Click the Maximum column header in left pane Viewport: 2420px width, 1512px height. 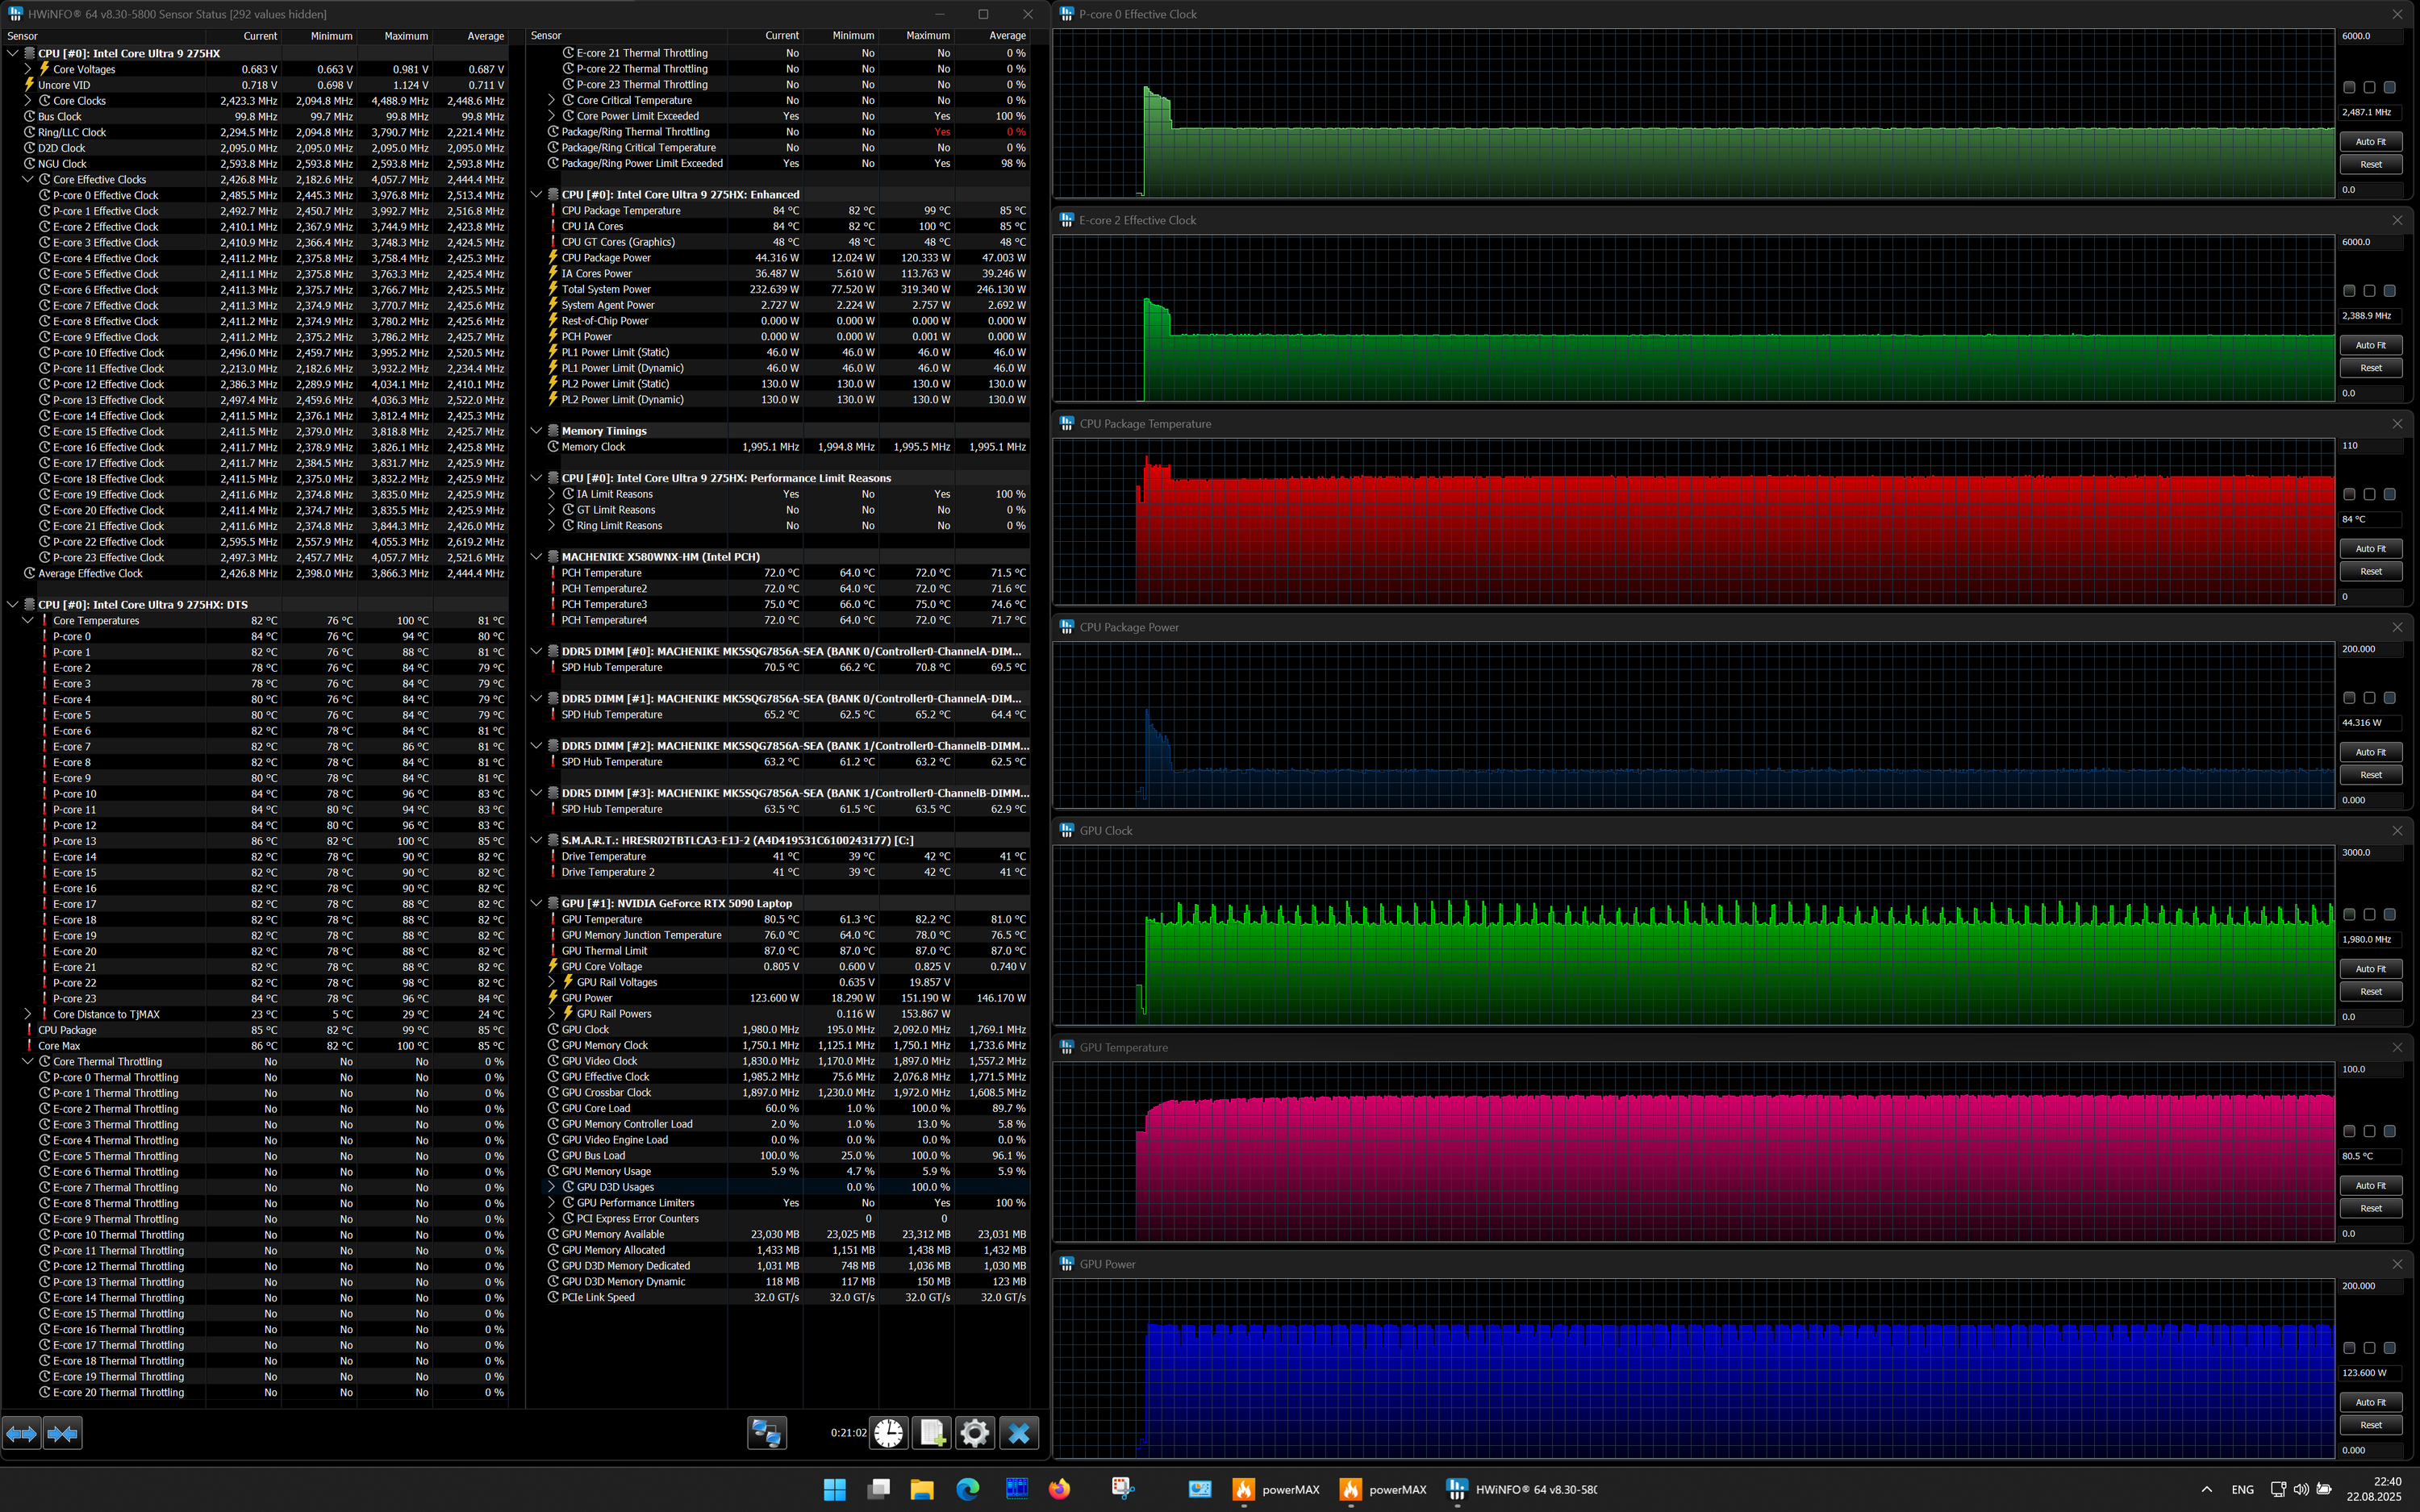pyautogui.click(x=406, y=36)
